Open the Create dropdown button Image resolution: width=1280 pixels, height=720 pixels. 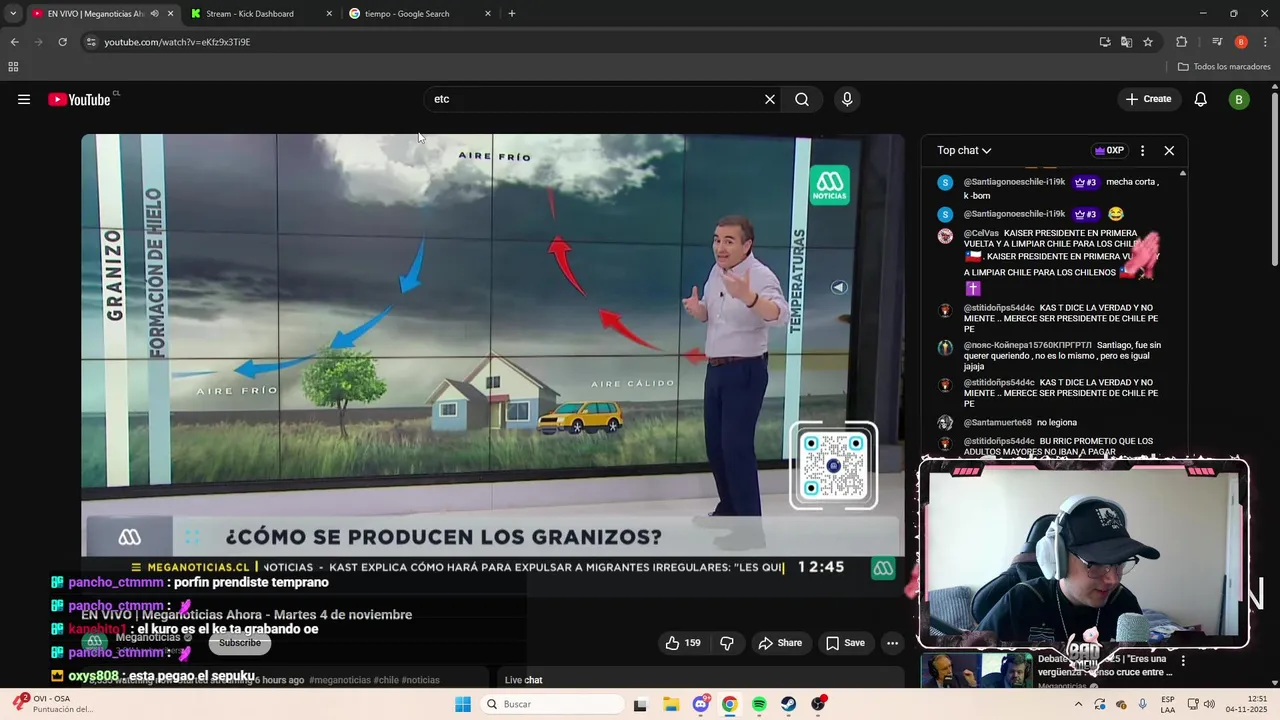coord(1148,99)
